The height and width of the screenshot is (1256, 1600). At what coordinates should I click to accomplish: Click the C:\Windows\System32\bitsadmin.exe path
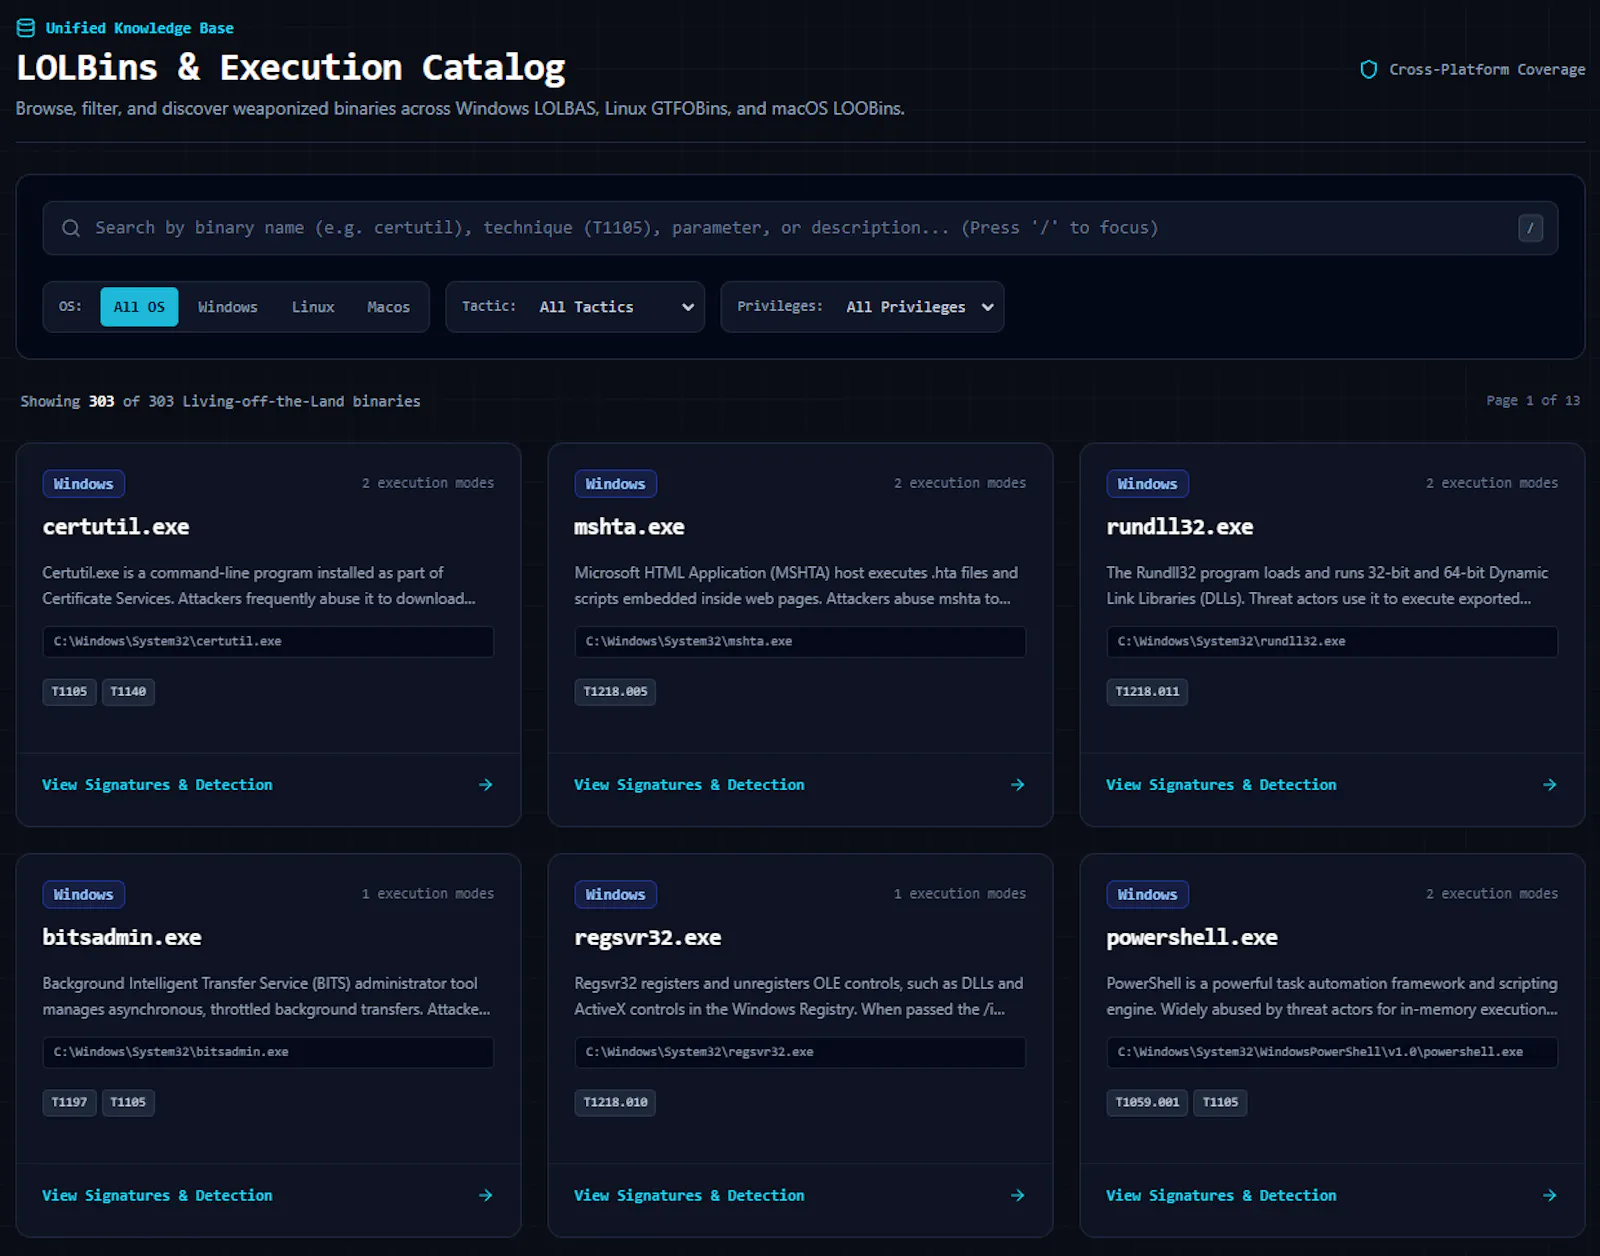[268, 1053]
